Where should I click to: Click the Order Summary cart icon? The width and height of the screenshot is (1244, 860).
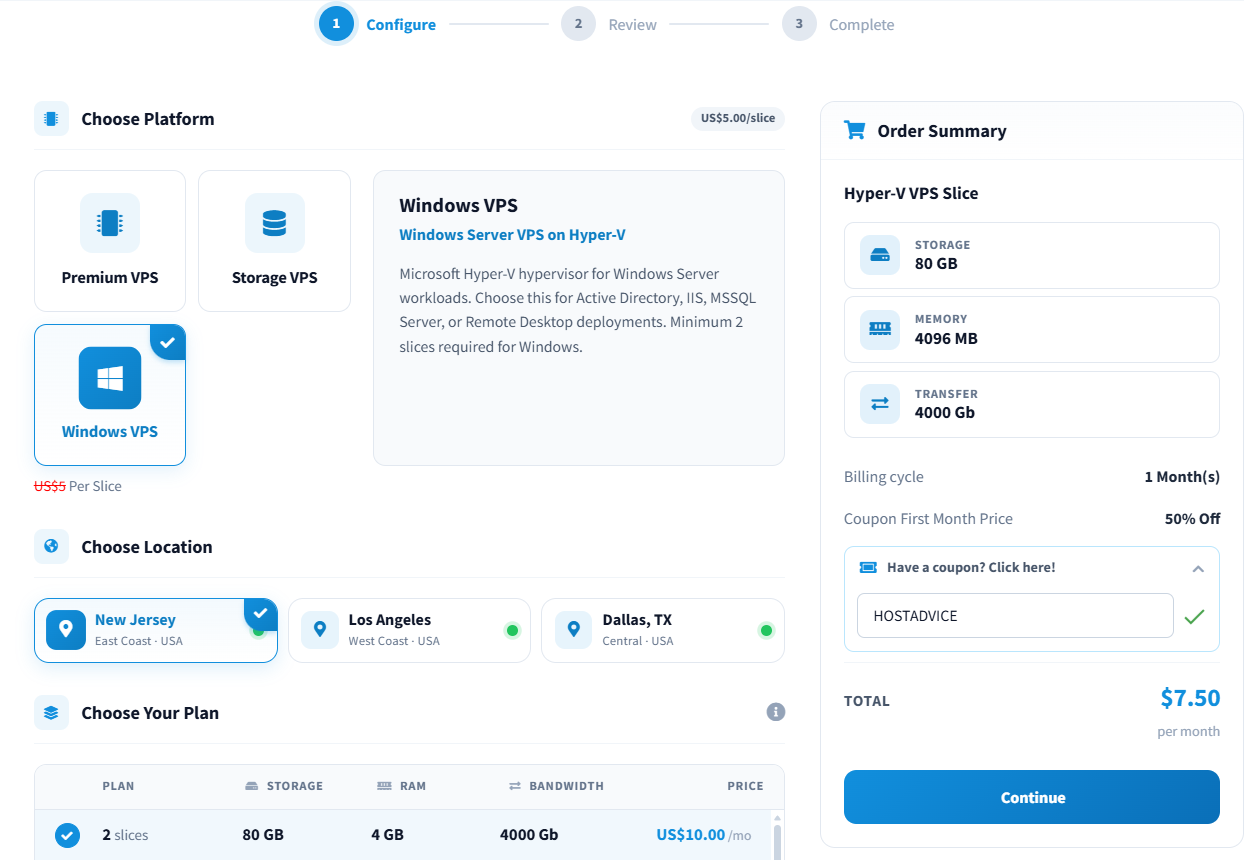tap(854, 130)
